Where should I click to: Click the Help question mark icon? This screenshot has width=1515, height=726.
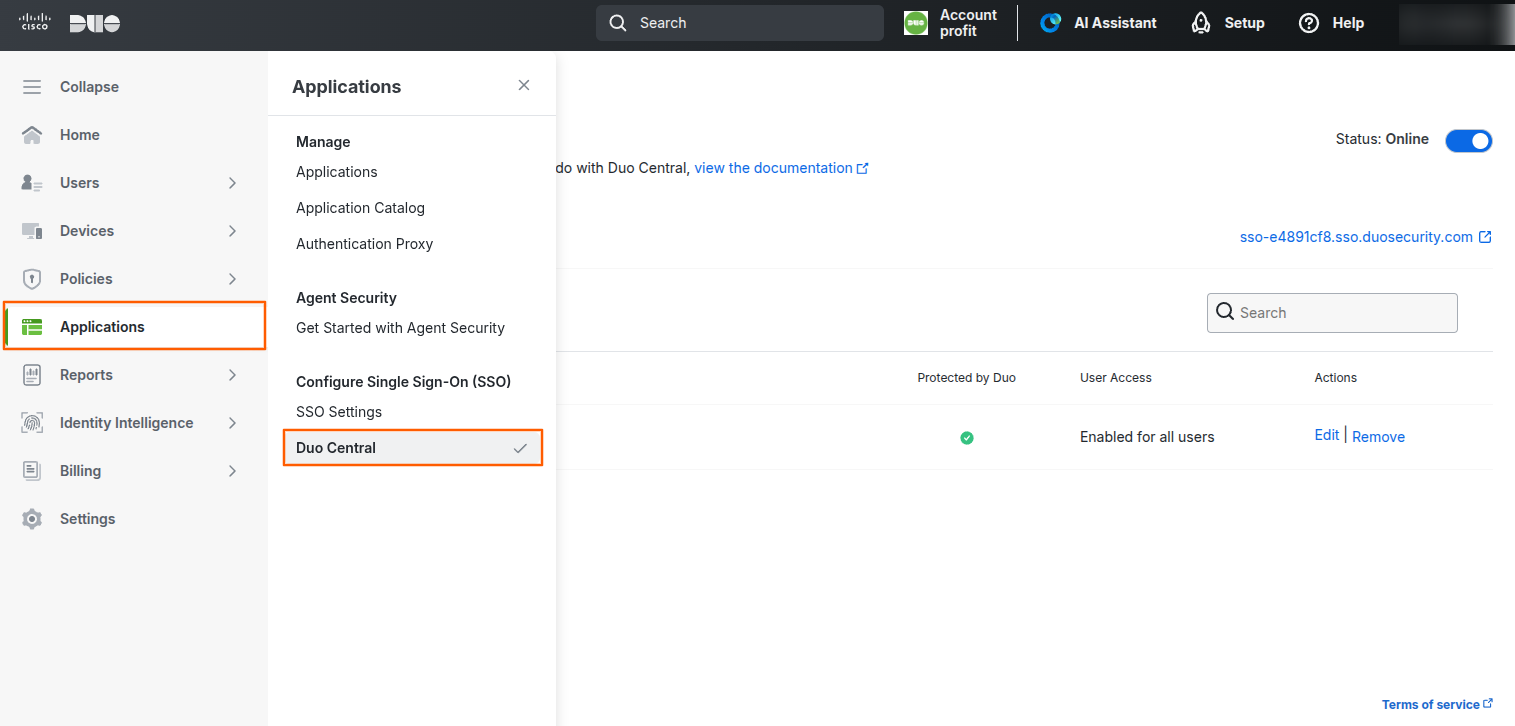[1309, 23]
